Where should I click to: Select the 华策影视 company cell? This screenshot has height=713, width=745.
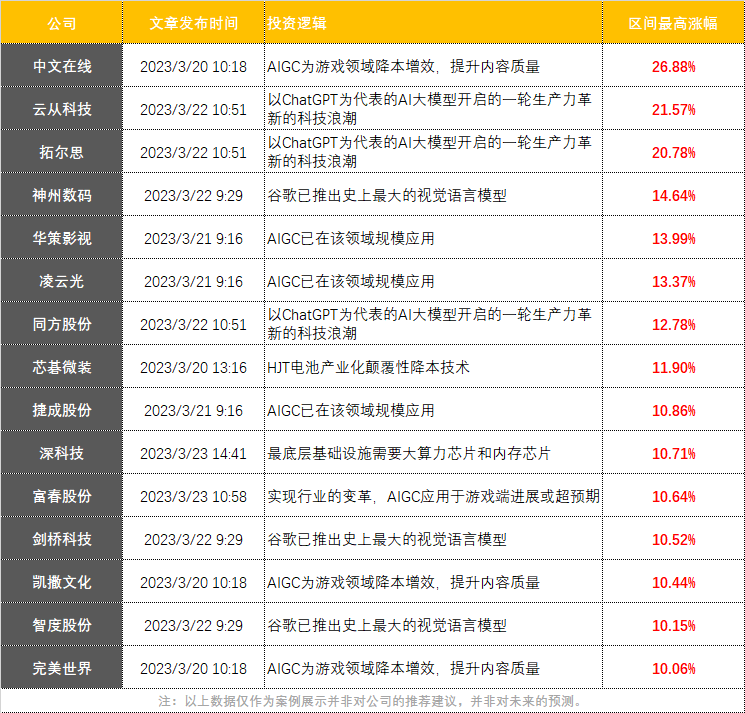(62, 238)
